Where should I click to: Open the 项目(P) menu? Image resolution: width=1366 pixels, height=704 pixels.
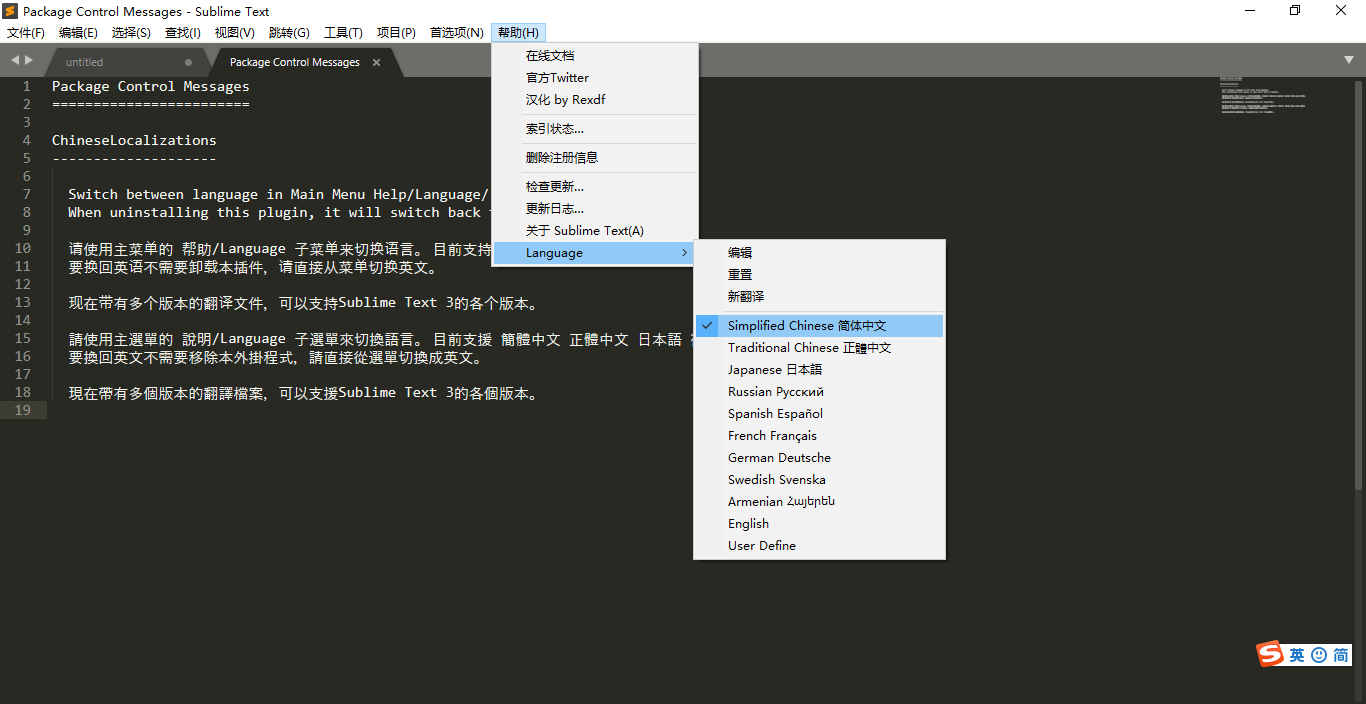pos(396,33)
